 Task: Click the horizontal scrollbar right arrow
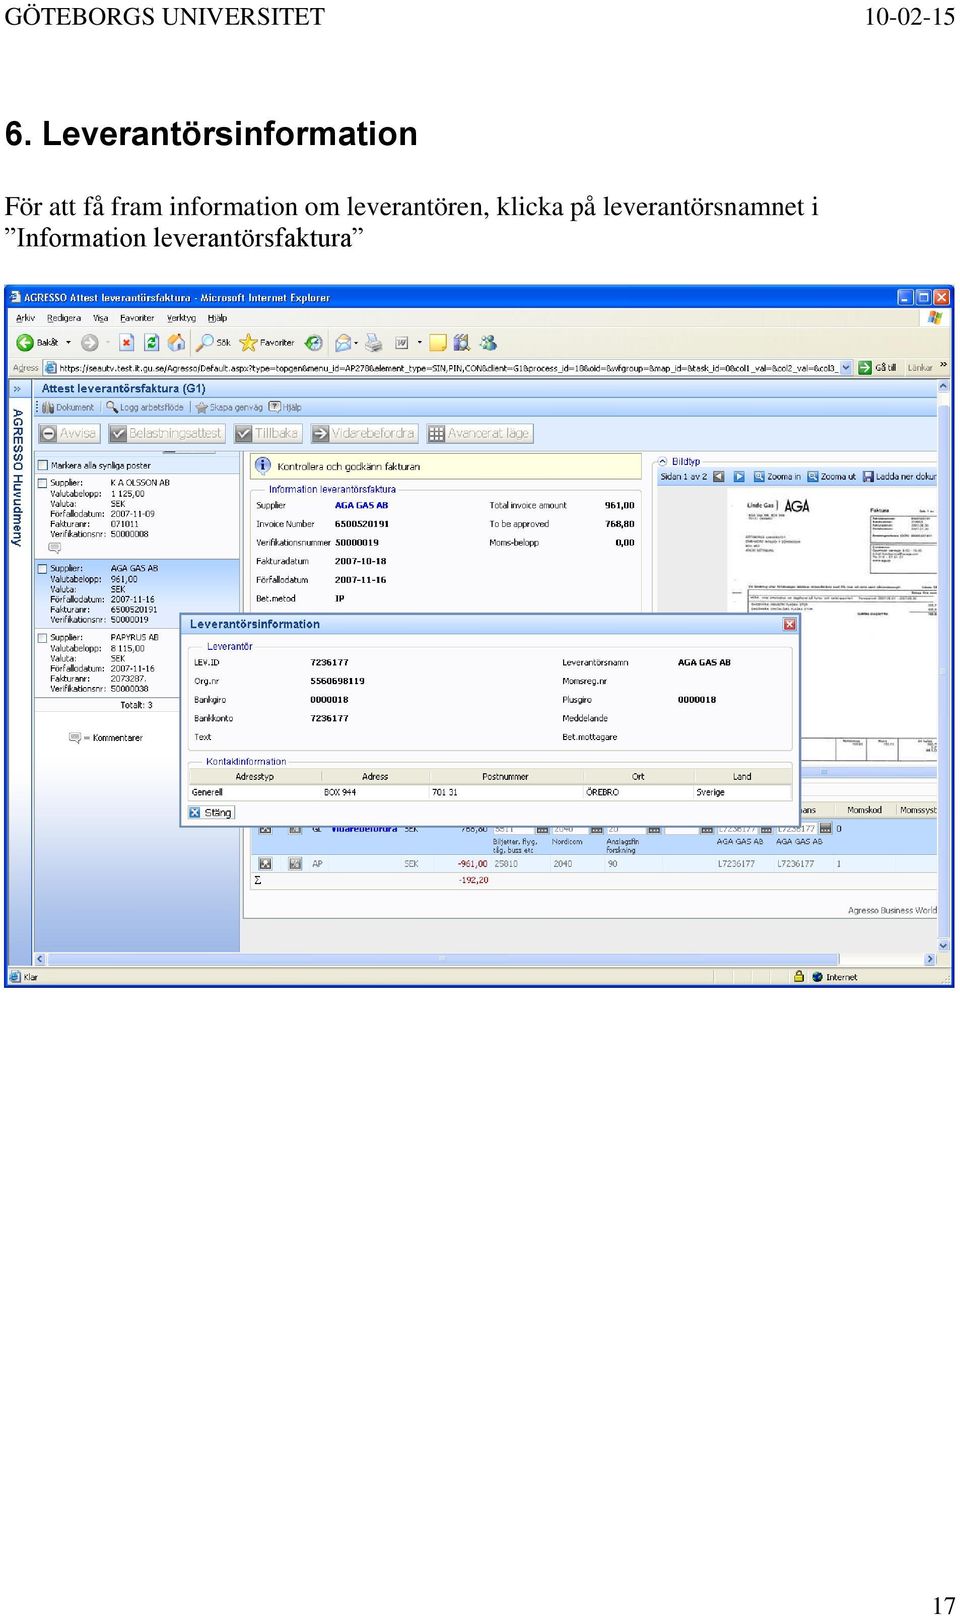point(930,959)
